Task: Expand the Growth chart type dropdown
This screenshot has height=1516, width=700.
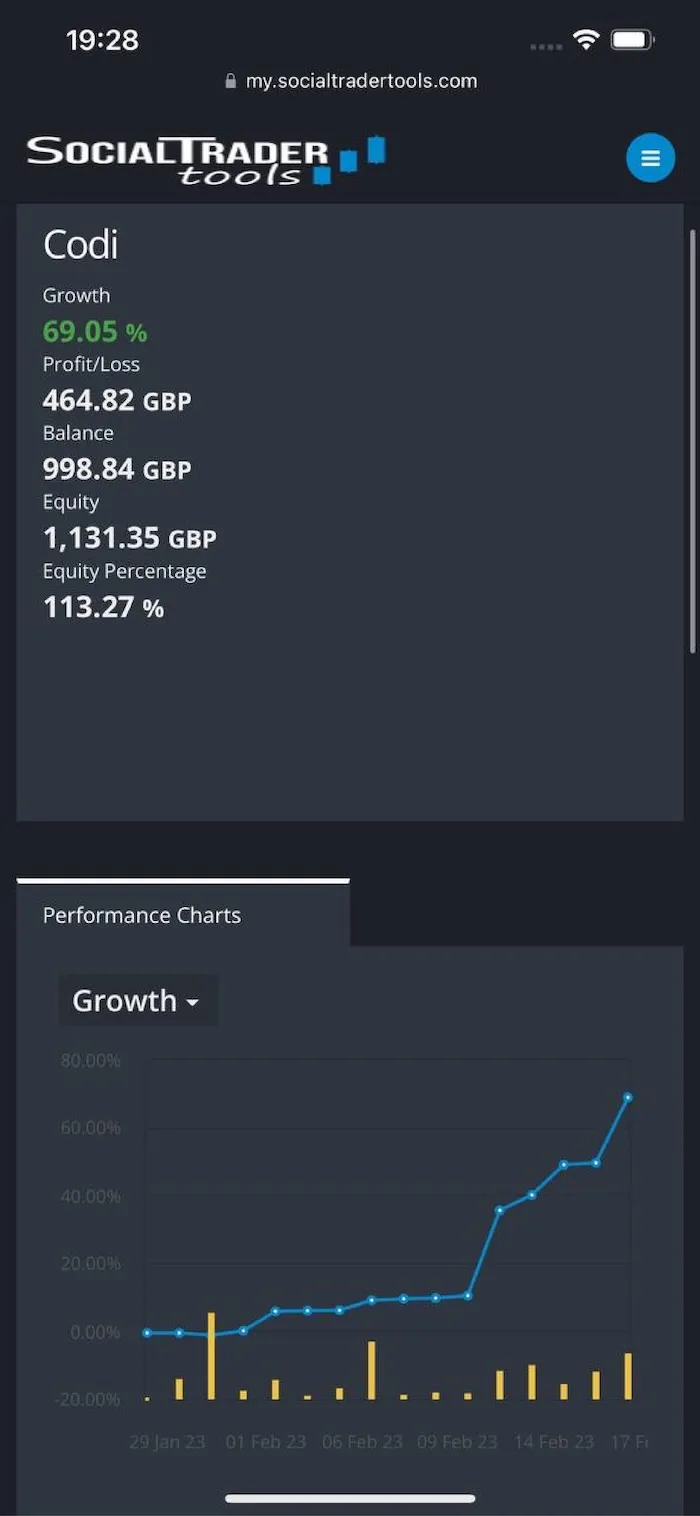Action: click(x=137, y=1000)
